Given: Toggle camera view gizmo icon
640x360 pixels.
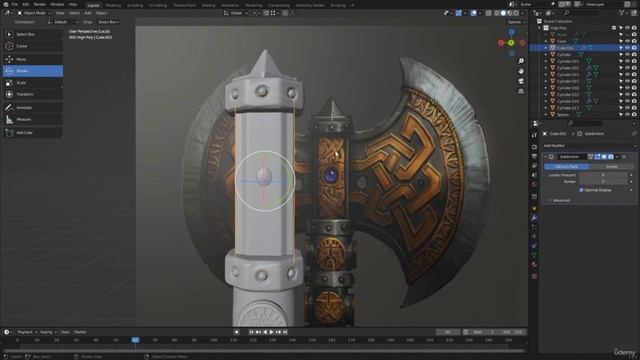Looking at the screenshot, I should click(521, 81).
